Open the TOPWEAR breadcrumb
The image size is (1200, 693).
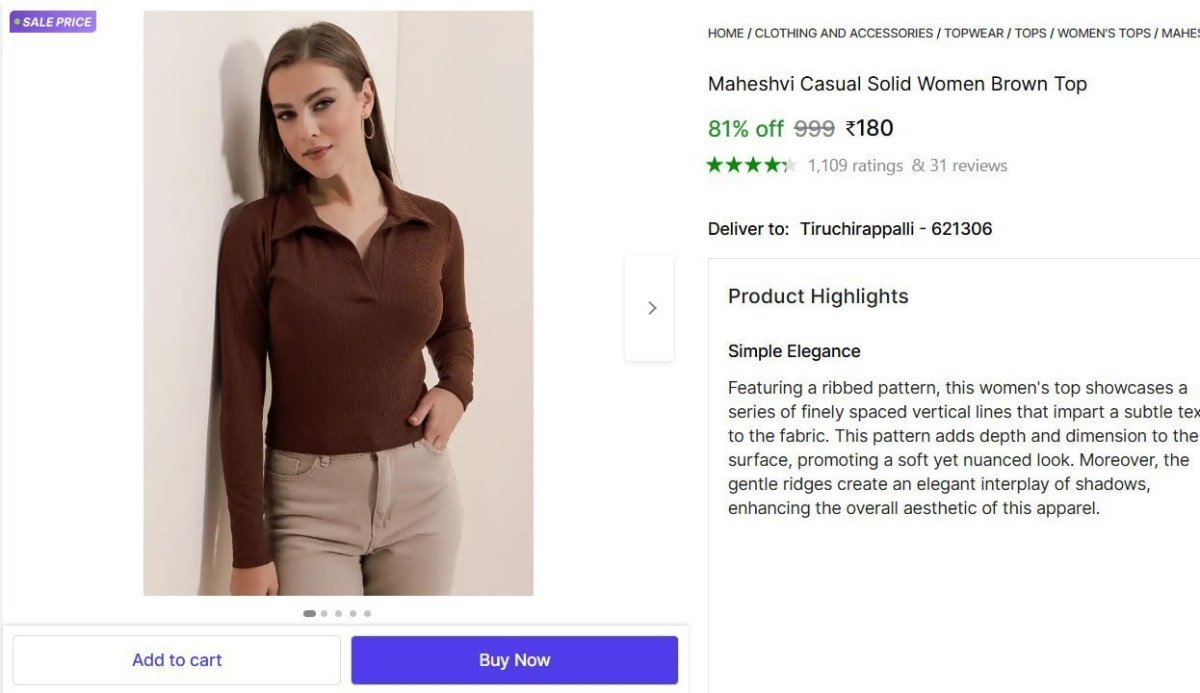(x=973, y=32)
